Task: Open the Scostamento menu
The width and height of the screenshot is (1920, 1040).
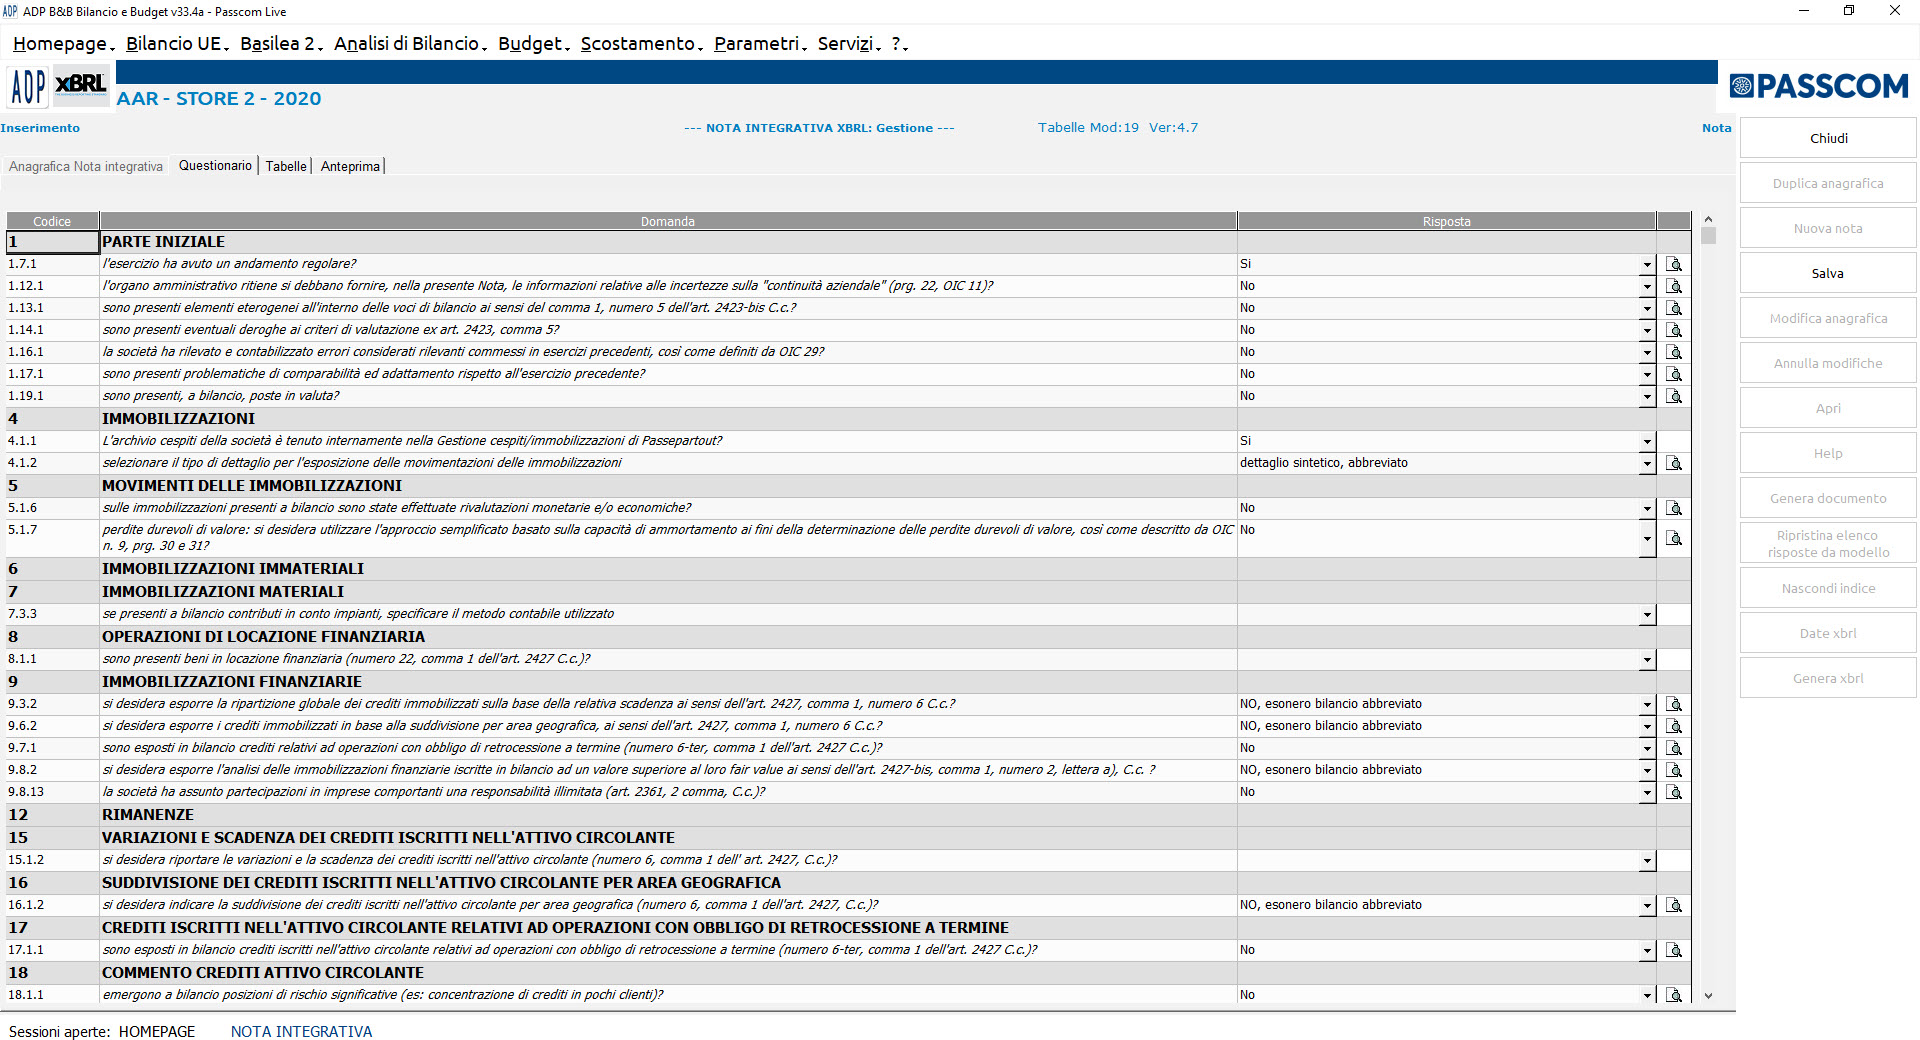Action: point(642,44)
